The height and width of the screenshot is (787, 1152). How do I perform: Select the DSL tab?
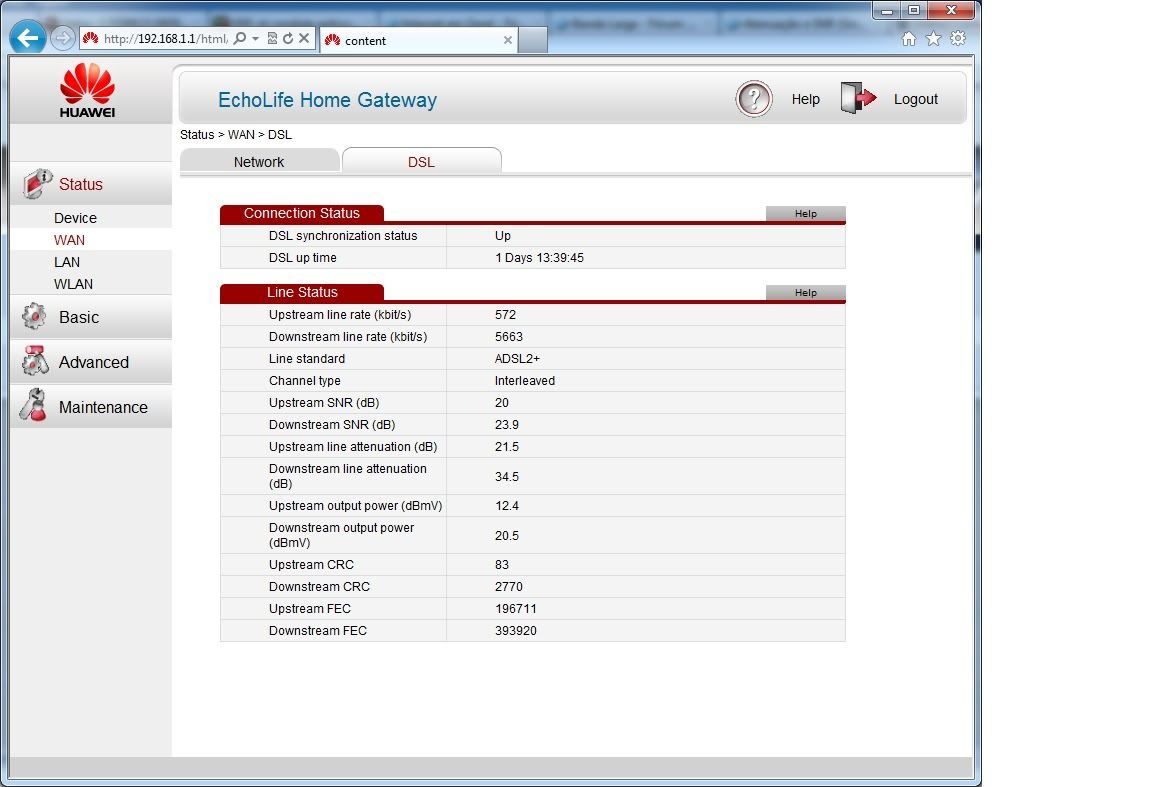click(x=421, y=162)
